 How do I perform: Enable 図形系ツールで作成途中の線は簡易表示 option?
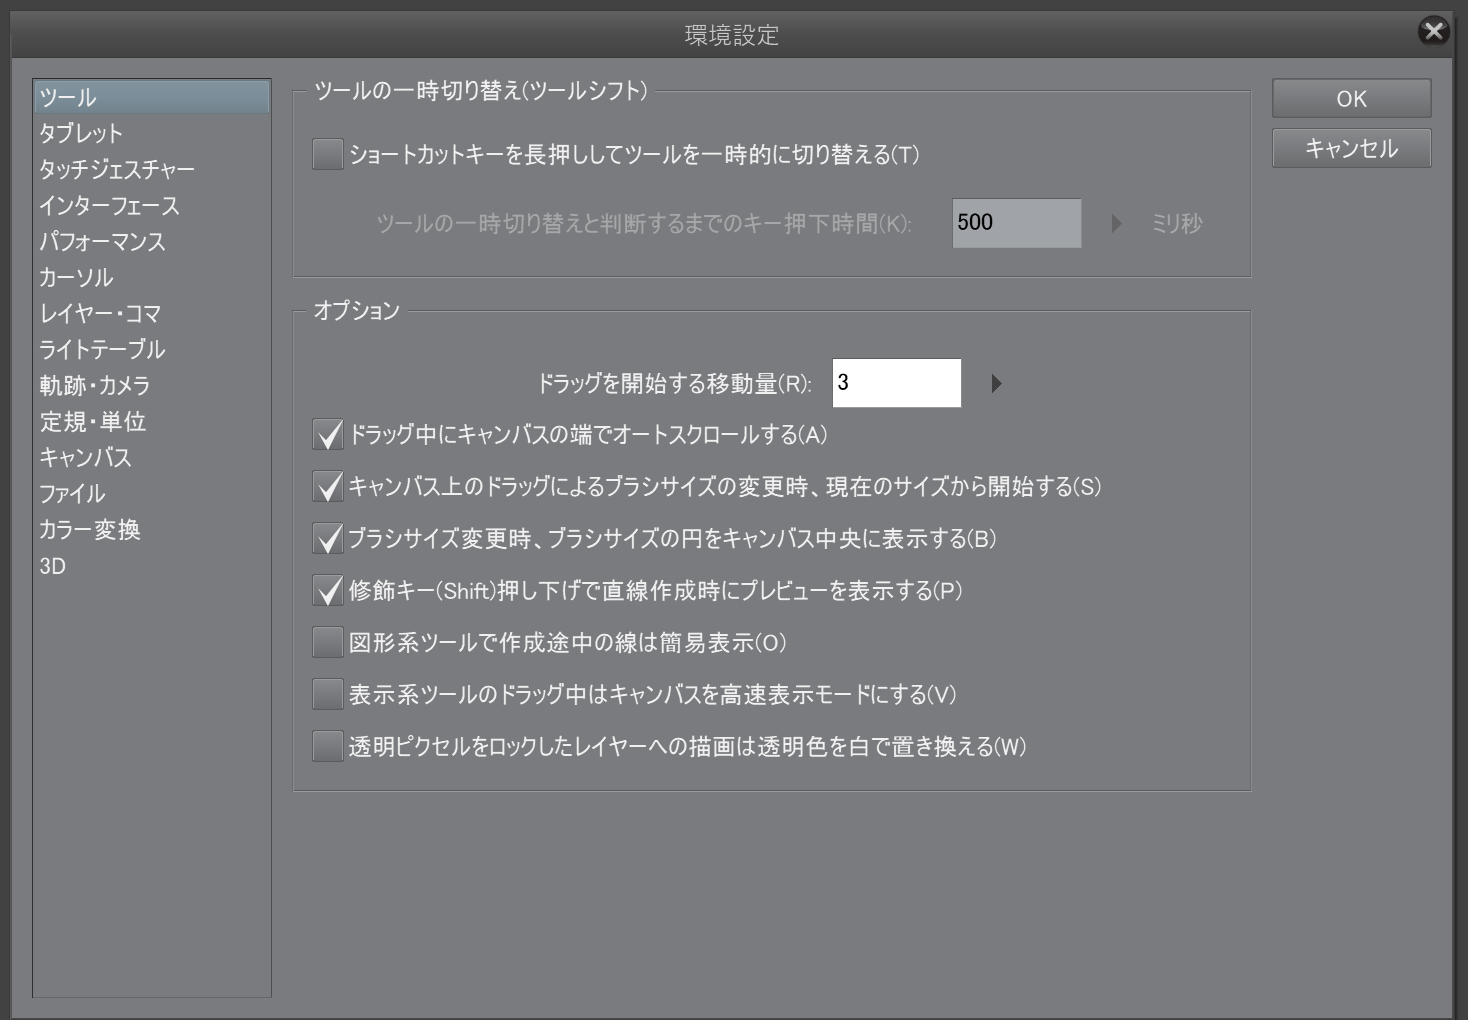328,643
